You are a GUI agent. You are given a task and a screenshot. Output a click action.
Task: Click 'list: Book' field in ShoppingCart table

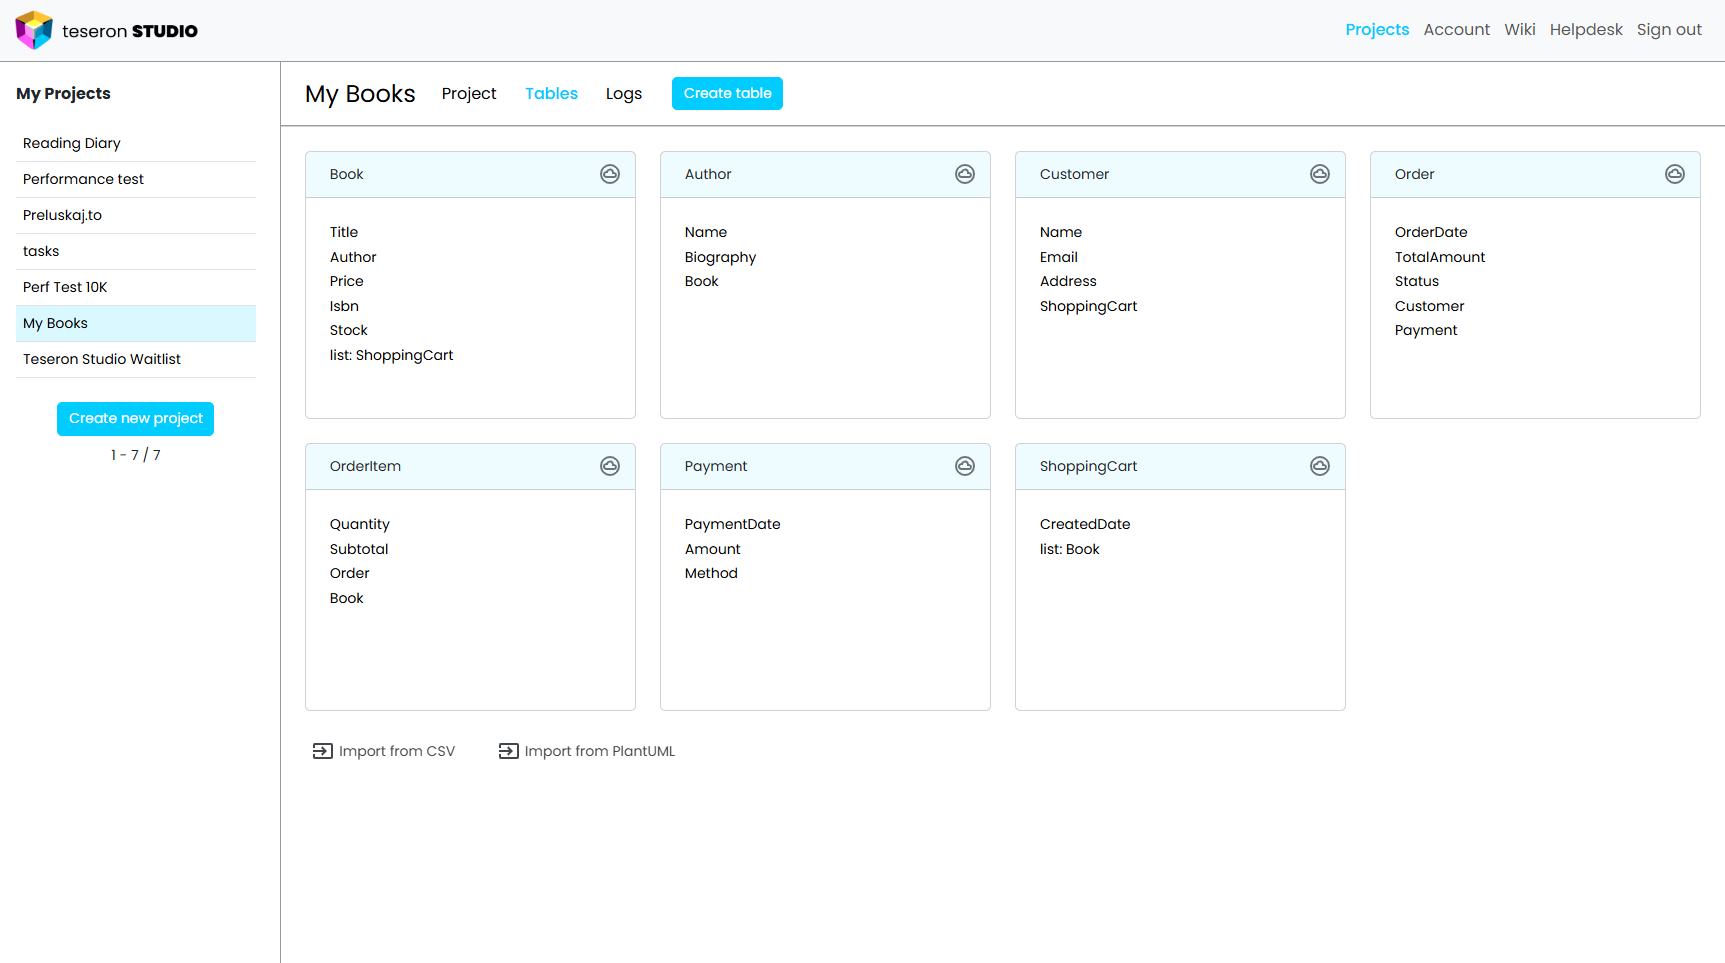1069,549
